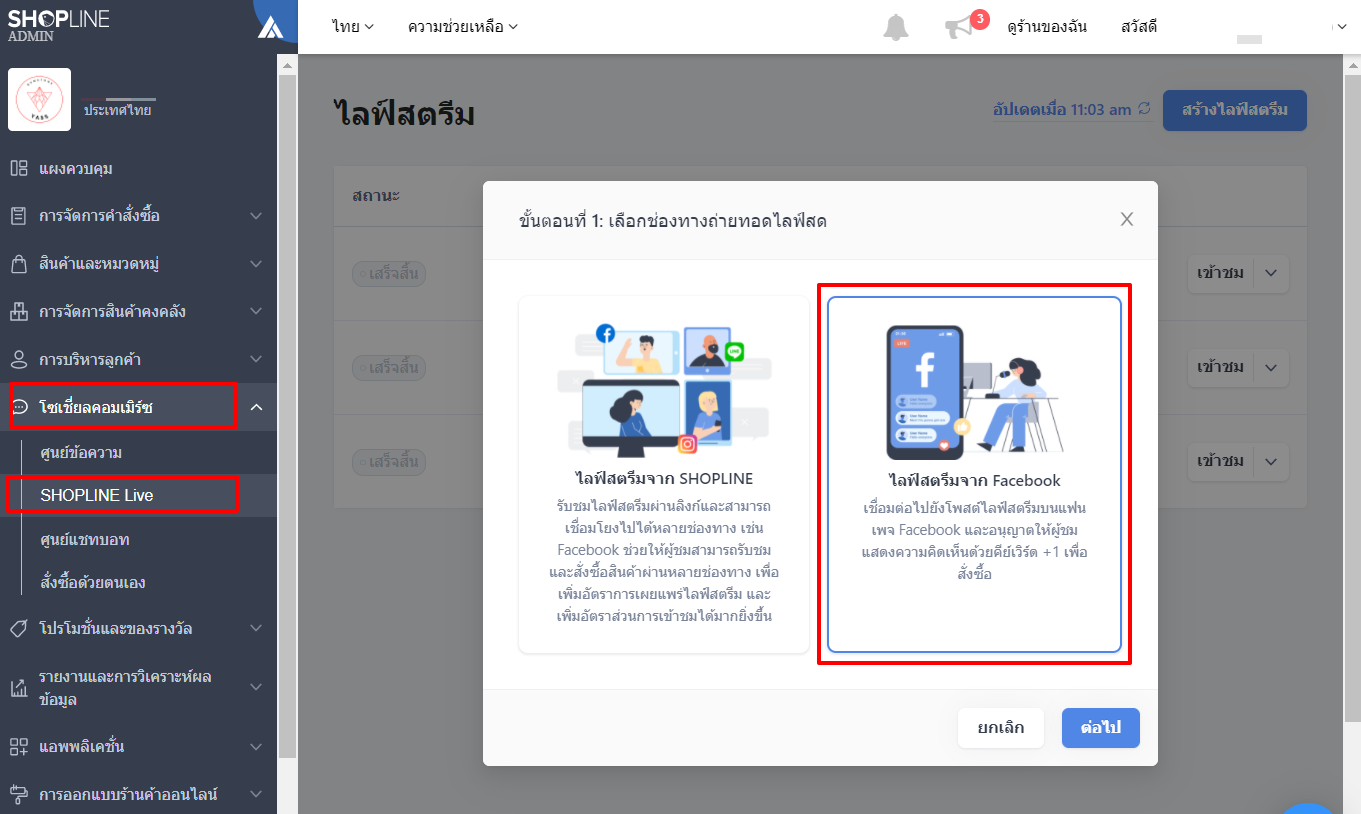Expand การบริหารลูกค้า menu chevron
Image resolution: width=1361 pixels, height=814 pixels.
[x=256, y=359]
